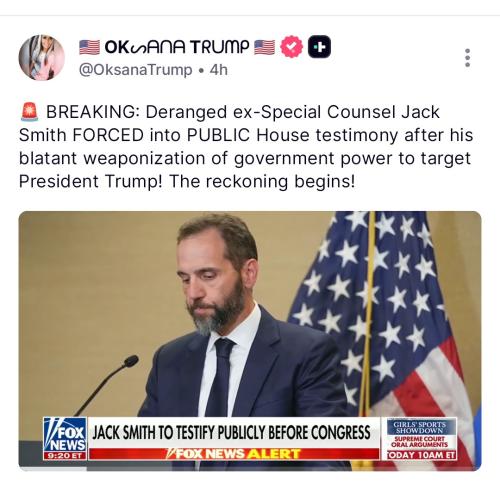The width and height of the screenshot is (500, 488).
Task: Open the @OksanaTrump handle link
Action: pos(135,70)
